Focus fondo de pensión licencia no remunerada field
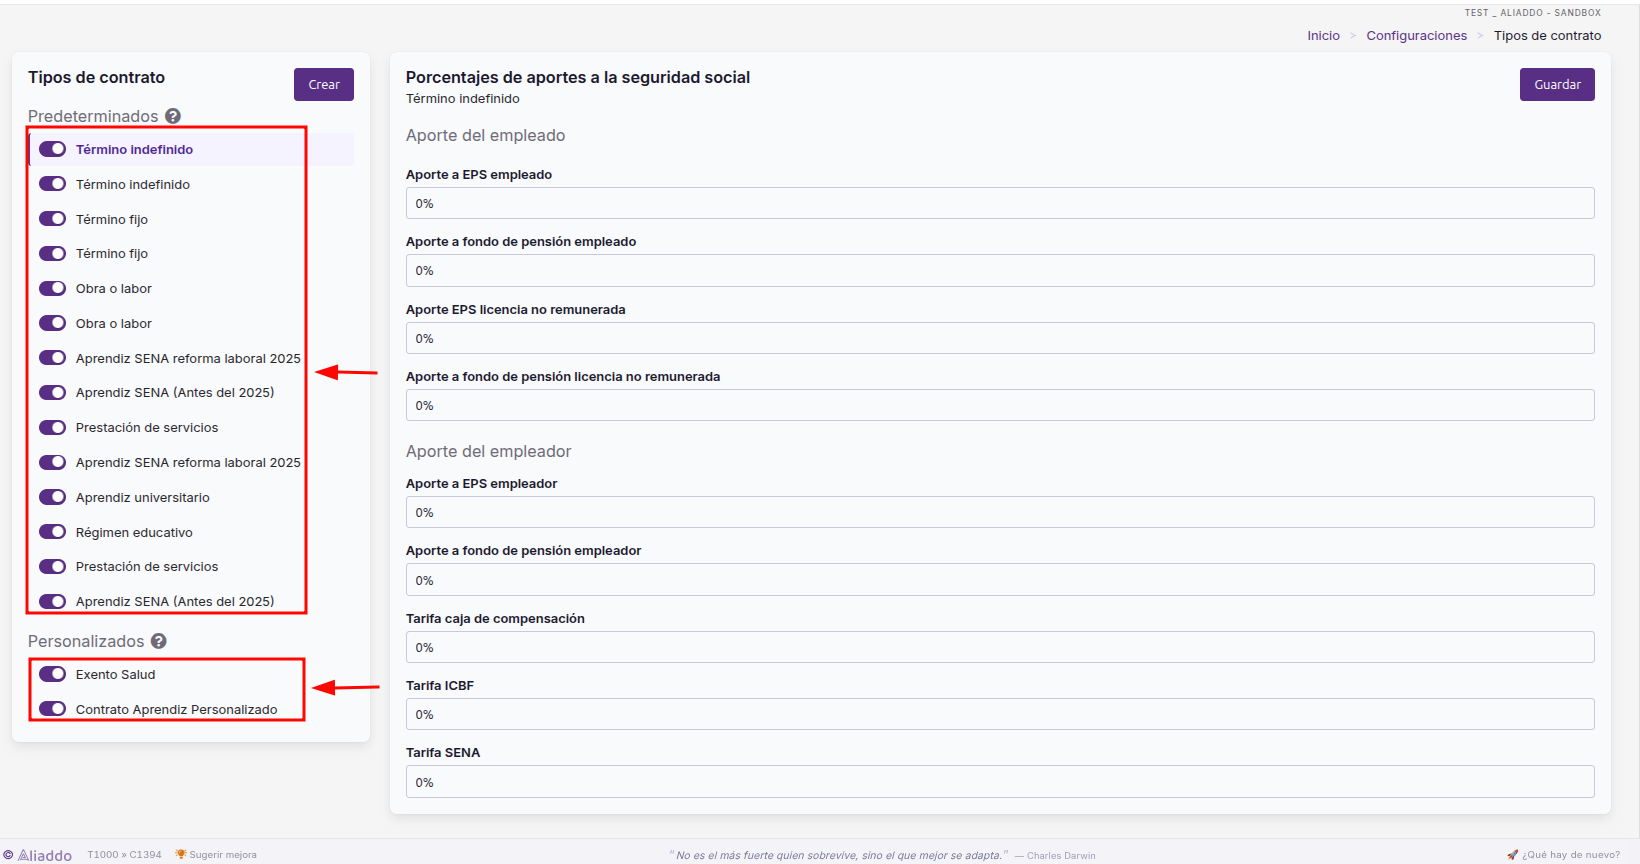 click(x=1000, y=405)
